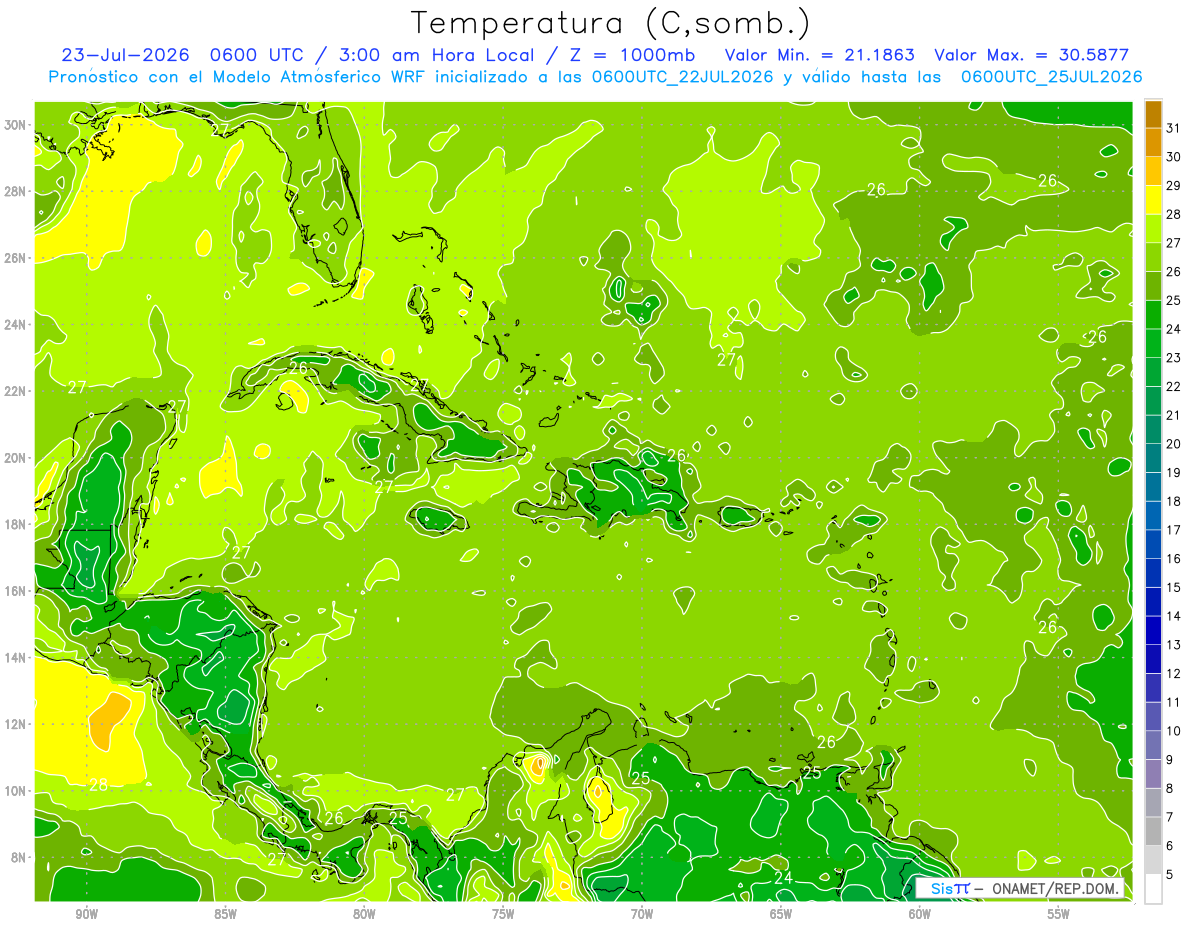Image resolution: width=1200 pixels, height=927 pixels.
Task: Click the purple color bar segment between 9 and 10
Action: tap(1153, 745)
